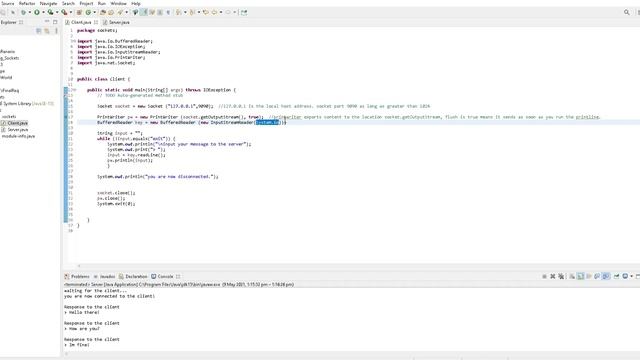Toggle Link with Editor in Package Explorer

coord(47,31)
